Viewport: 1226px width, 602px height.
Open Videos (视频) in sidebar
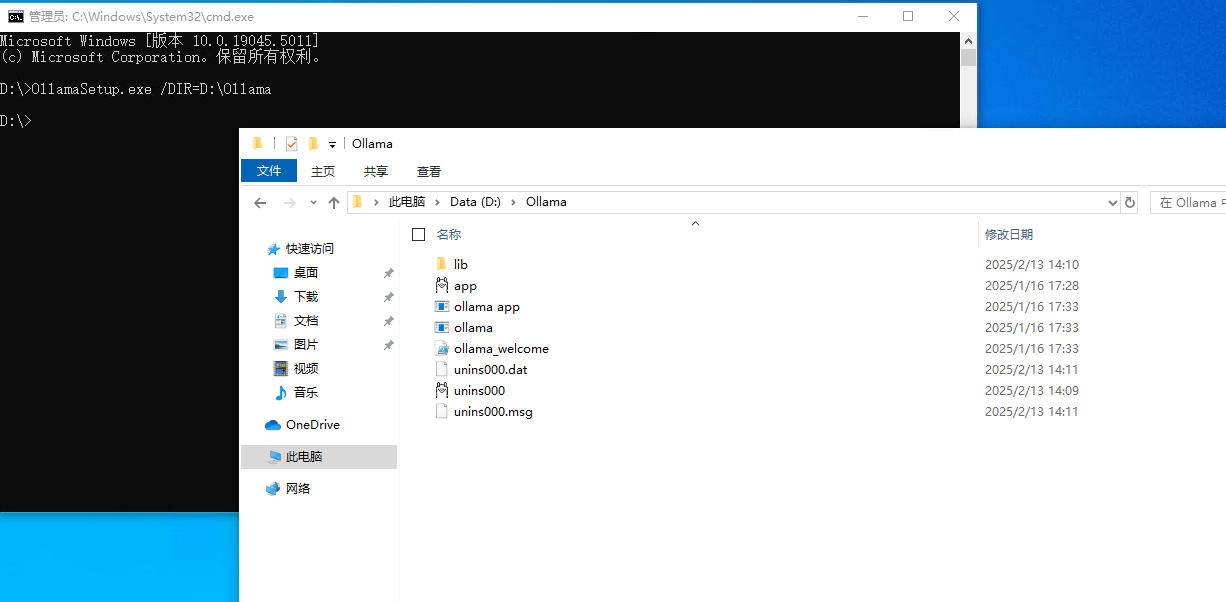coord(306,369)
